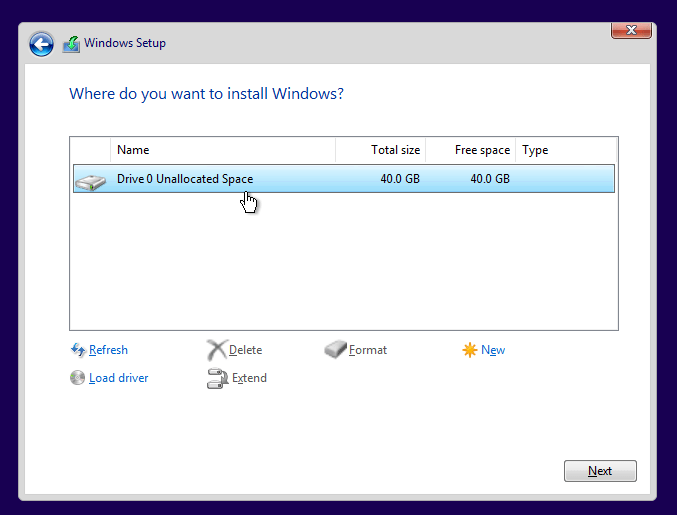
Task: Click the 40.0 GB total size value
Action: [400, 179]
